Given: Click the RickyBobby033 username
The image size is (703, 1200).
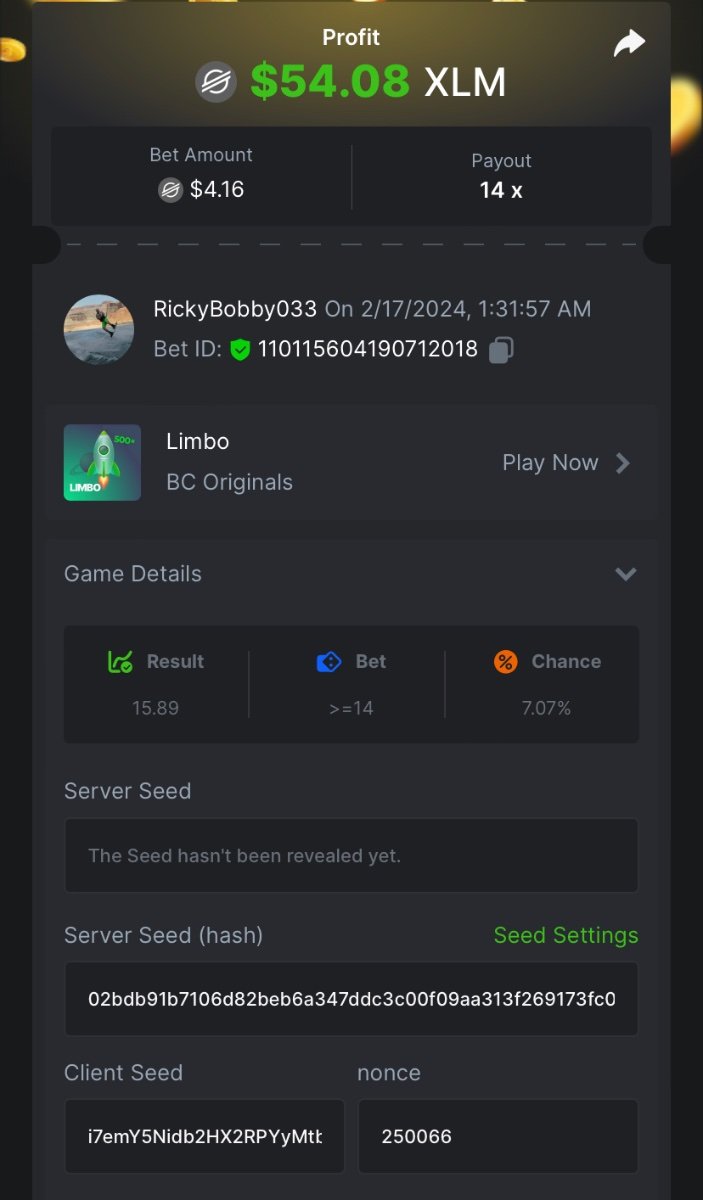Looking at the screenshot, I should click(x=235, y=309).
